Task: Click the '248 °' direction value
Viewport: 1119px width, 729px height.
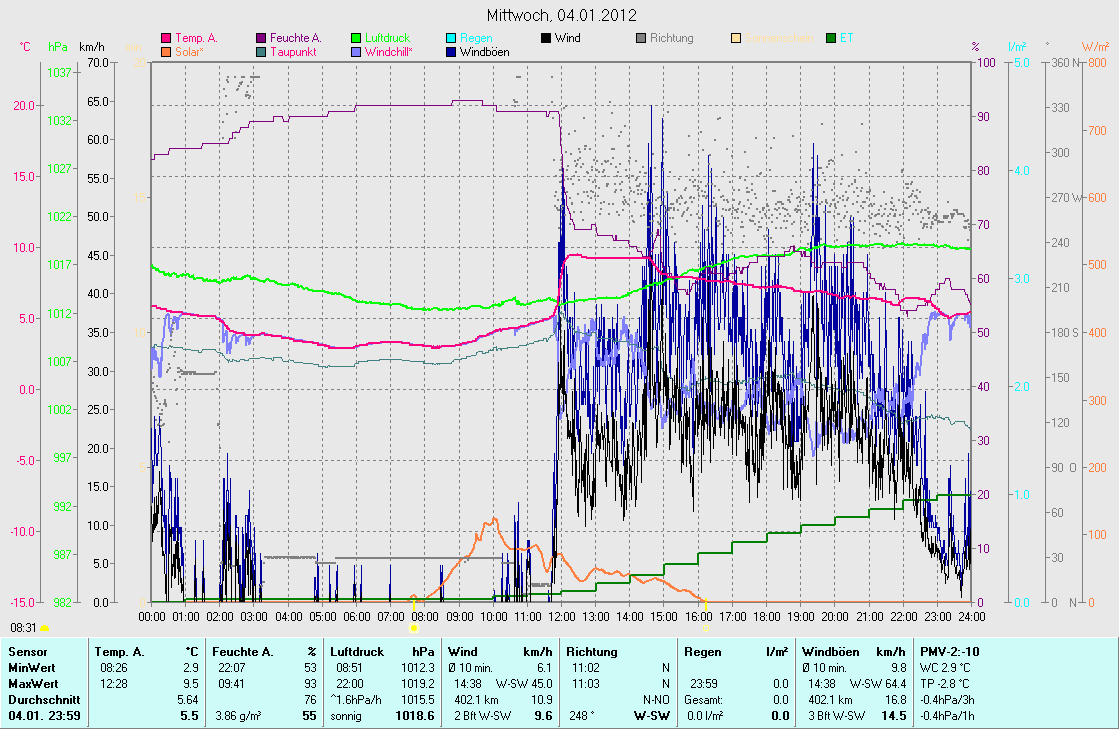Action: (x=582, y=715)
